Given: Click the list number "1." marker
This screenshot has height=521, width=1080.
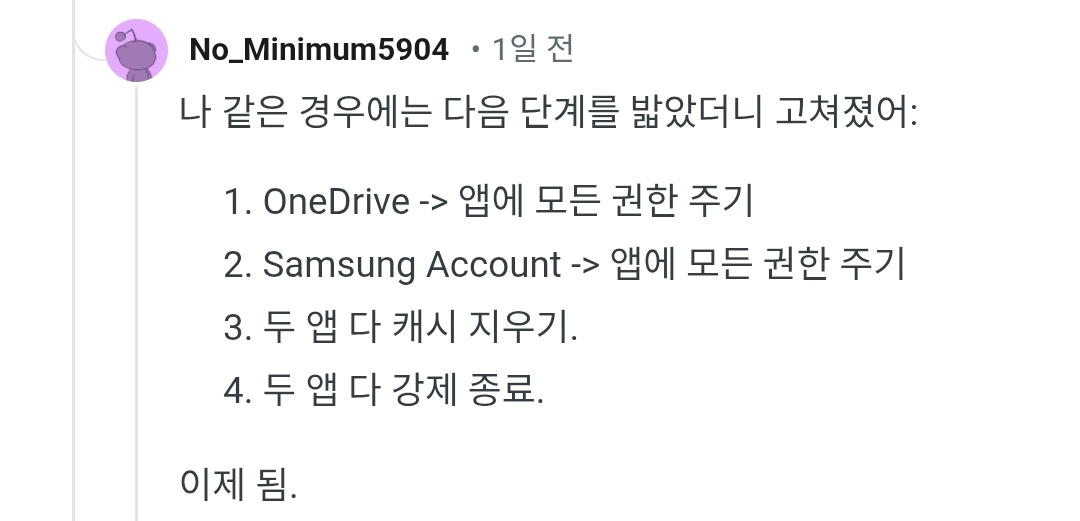Looking at the screenshot, I should pyautogui.click(x=238, y=202).
